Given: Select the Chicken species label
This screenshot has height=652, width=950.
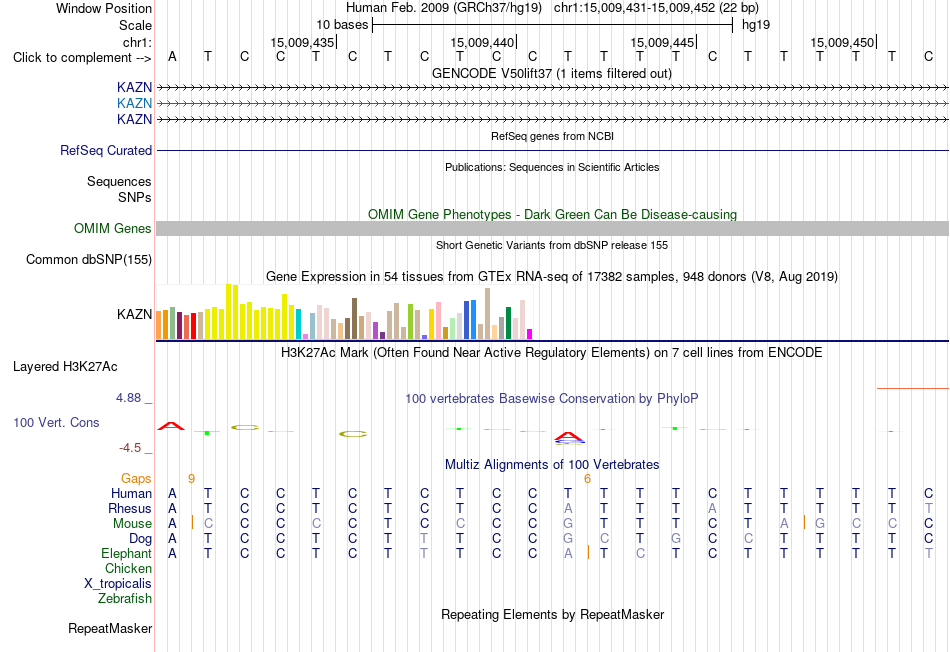Looking at the screenshot, I should [128, 568].
